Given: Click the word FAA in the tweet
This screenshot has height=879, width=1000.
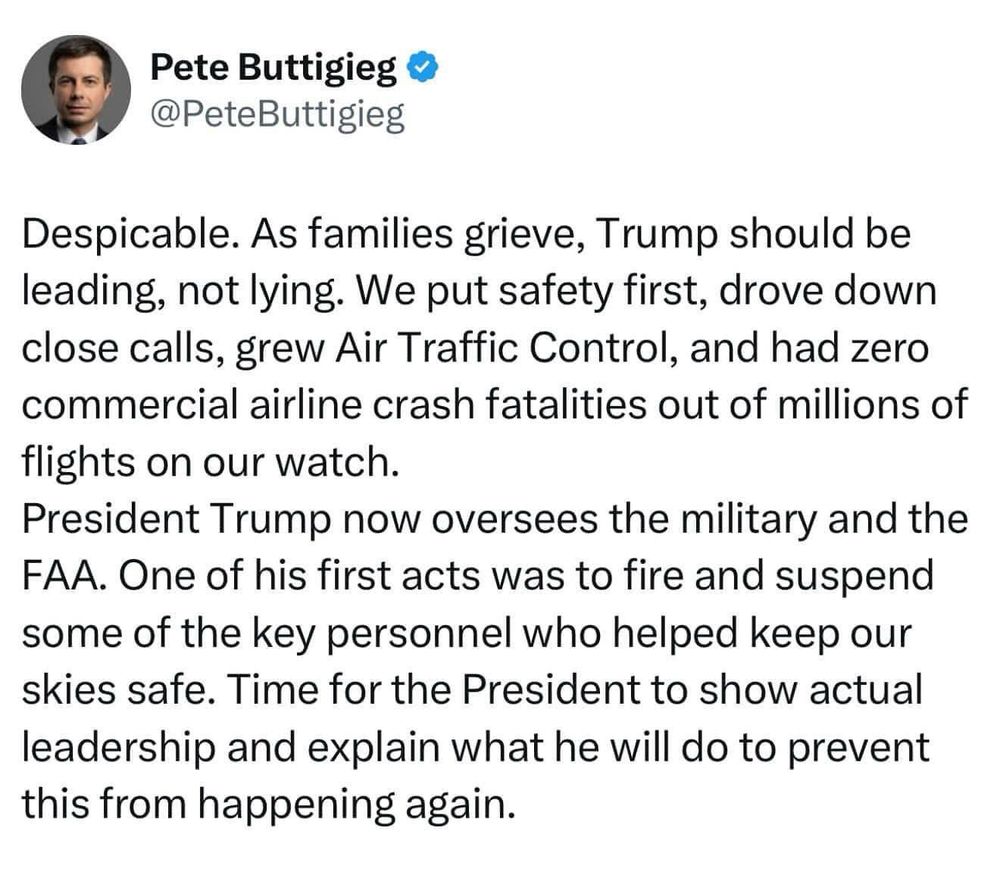Looking at the screenshot, I should (x=62, y=575).
